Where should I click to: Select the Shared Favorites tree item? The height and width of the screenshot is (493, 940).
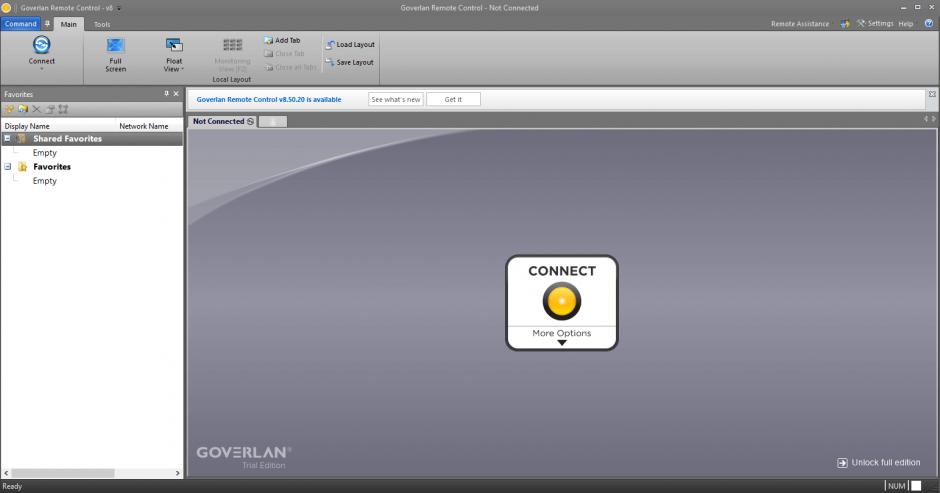point(67,139)
